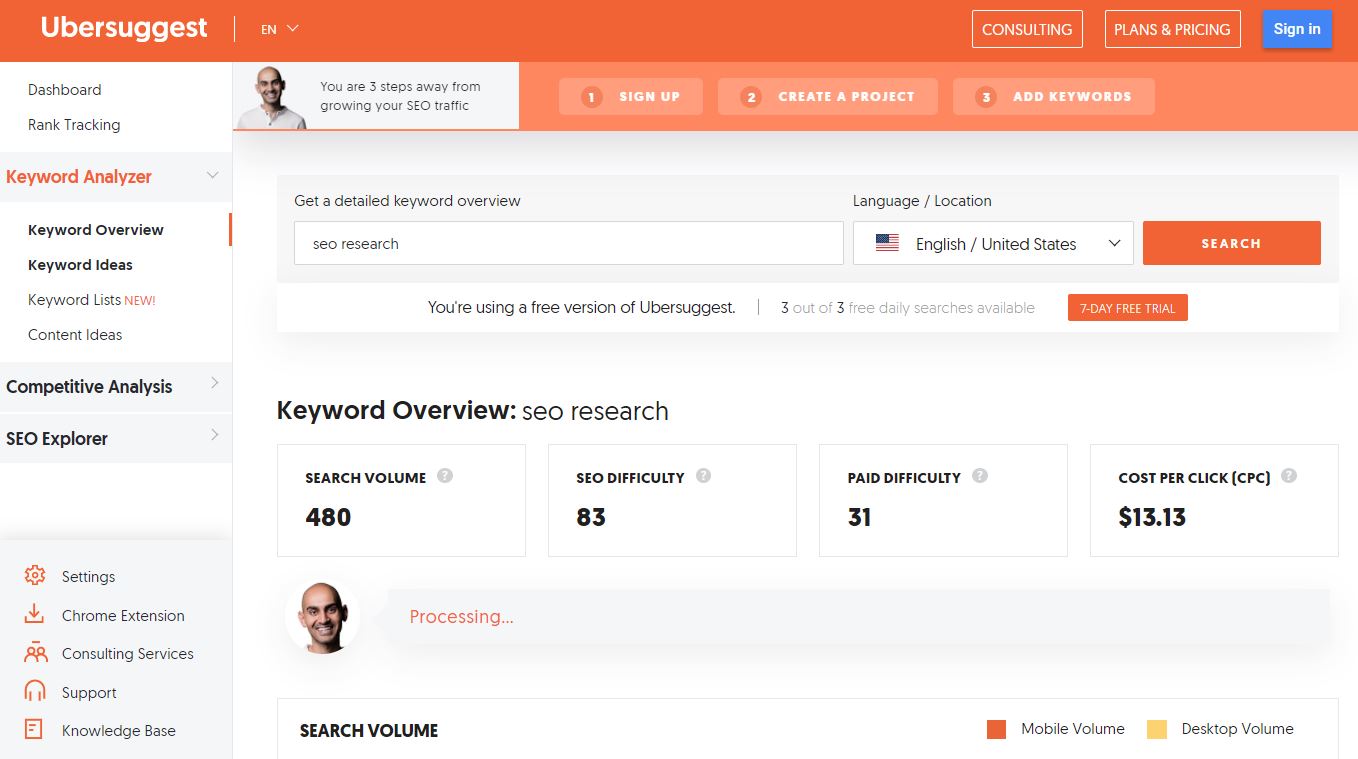
Task: Click the Knowledge Base document icon
Action: [35, 729]
